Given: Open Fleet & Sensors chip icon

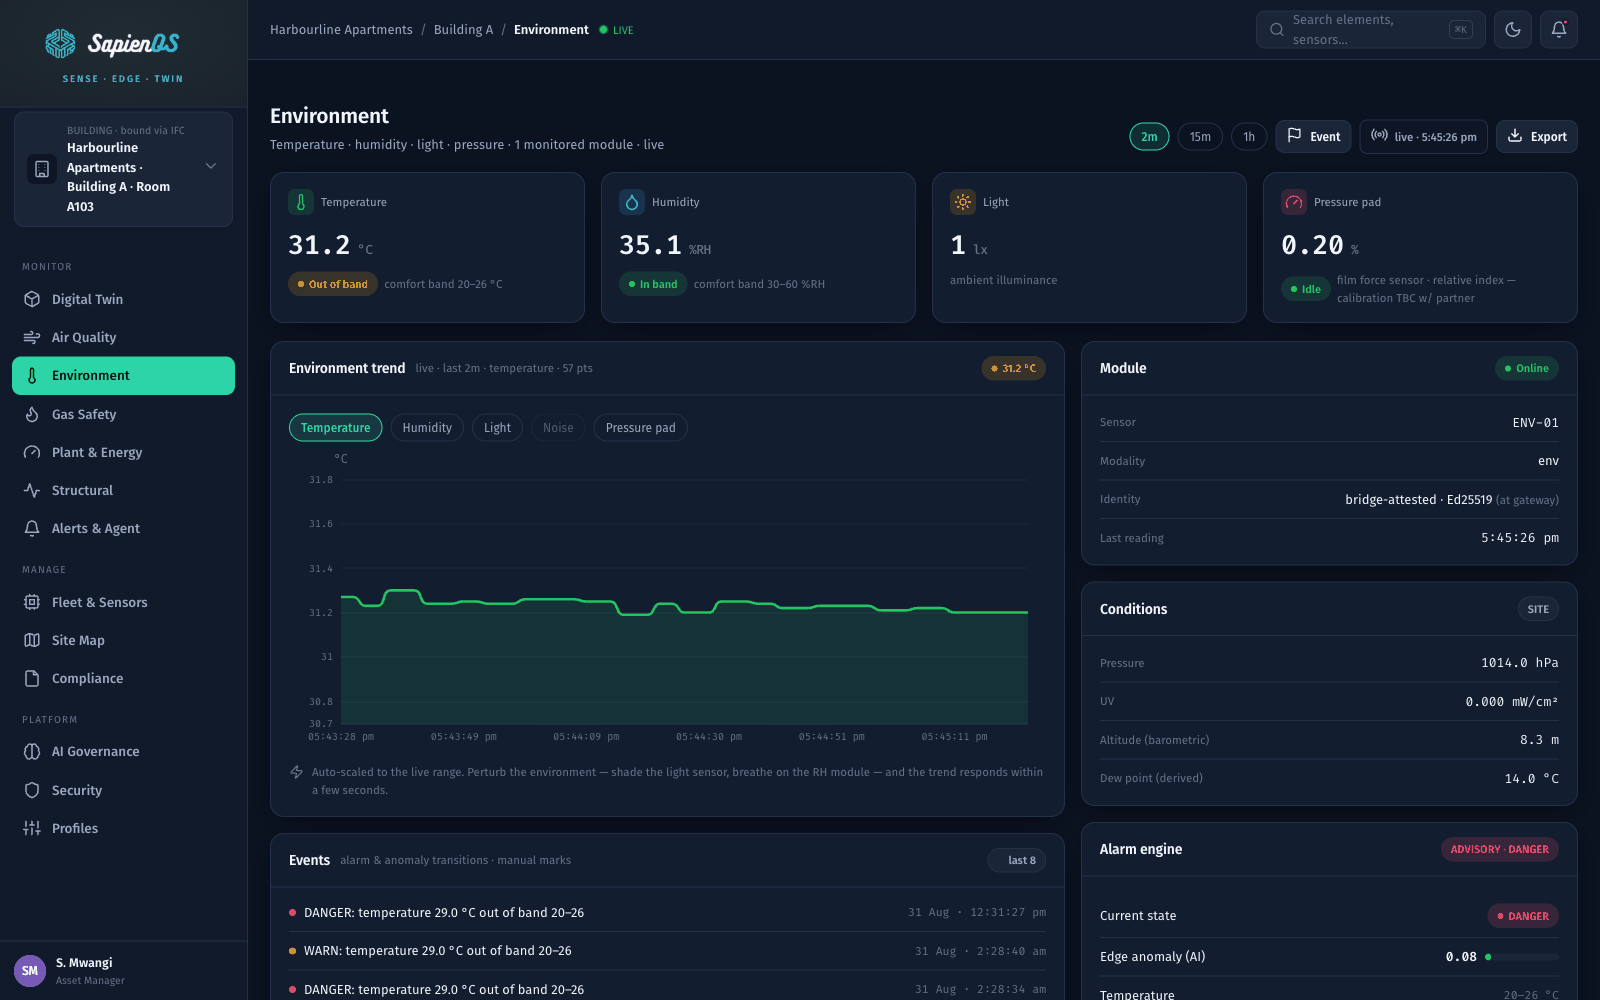Looking at the screenshot, I should tap(32, 602).
